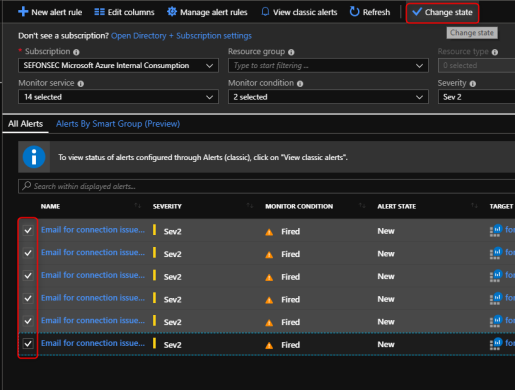Click 'Sev2' severity text in the second row

172,254
